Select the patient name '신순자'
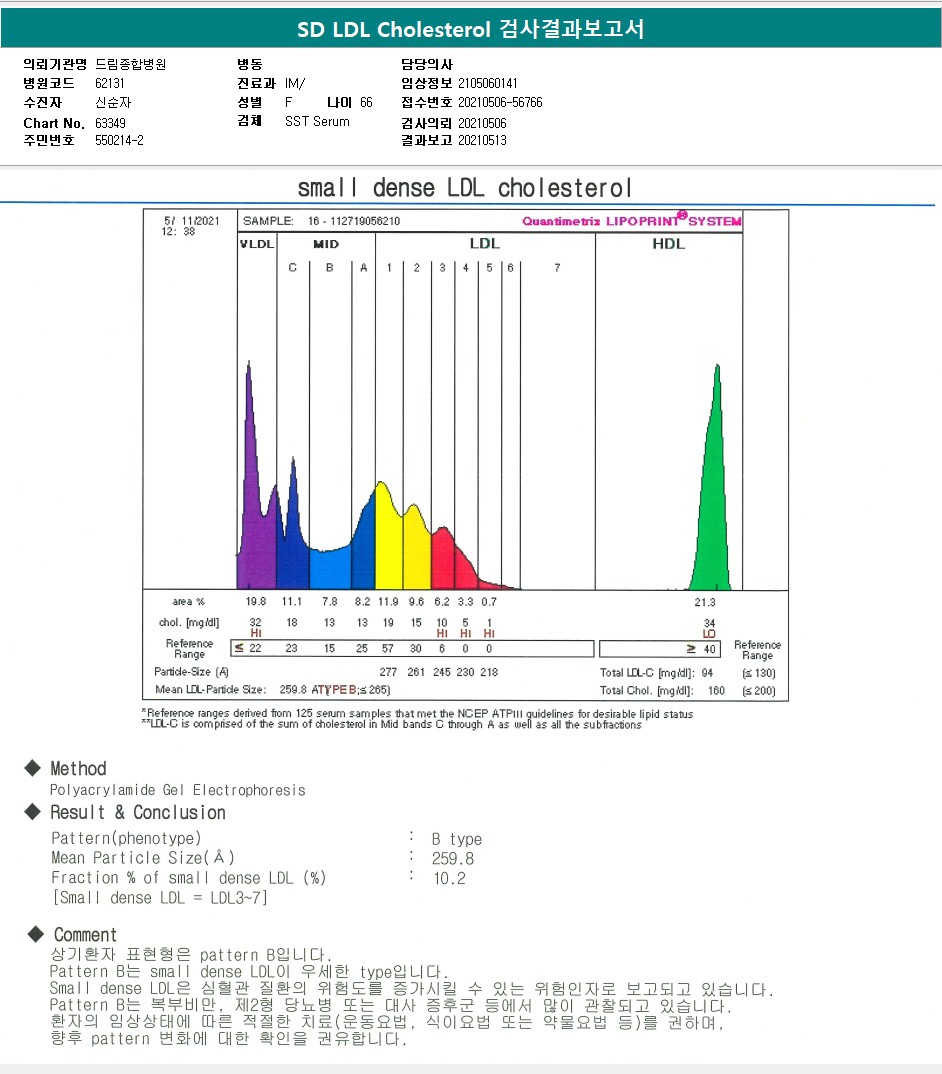The width and height of the screenshot is (942, 1074). (x=113, y=102)
